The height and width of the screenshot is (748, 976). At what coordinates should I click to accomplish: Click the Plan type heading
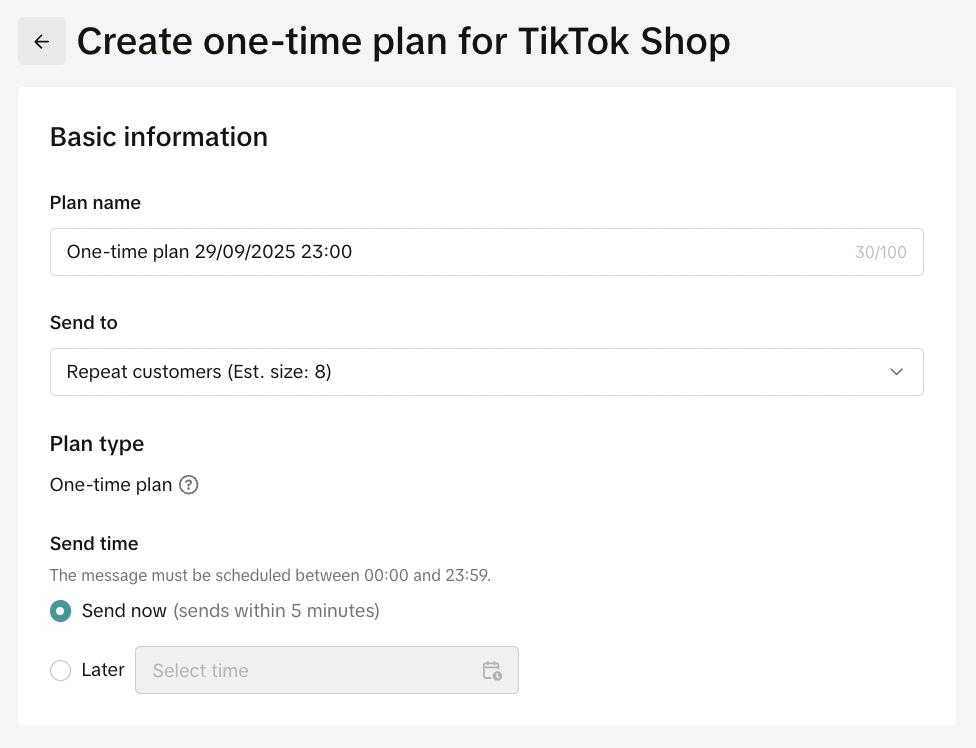tap(97, 443)
